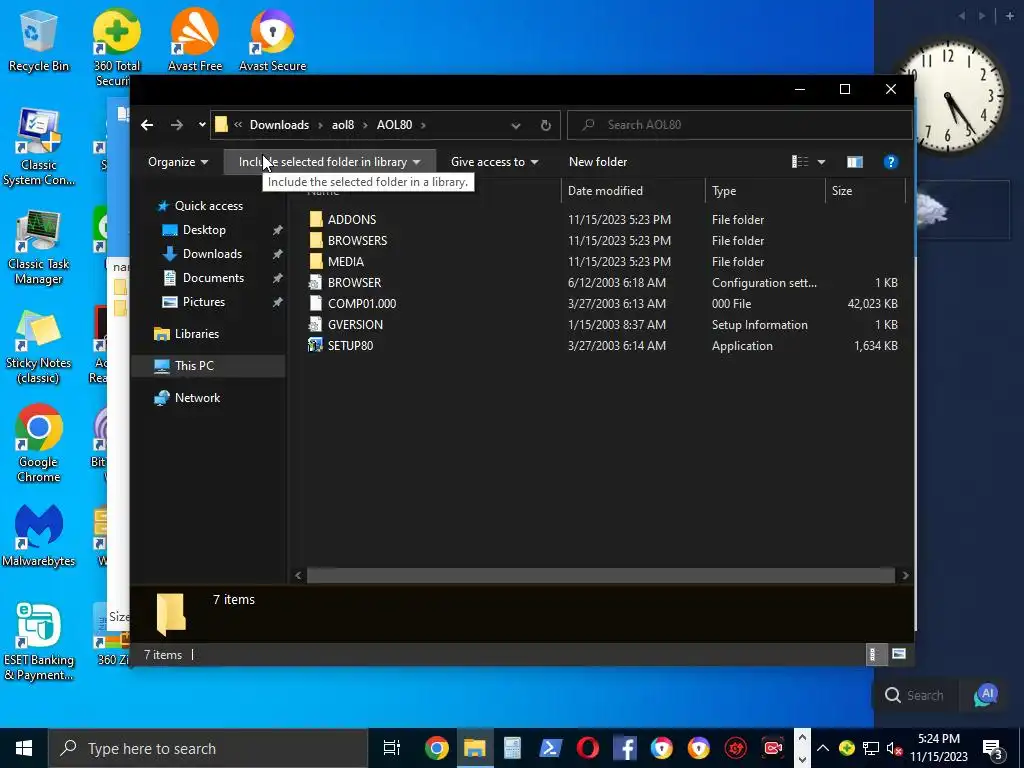1024x768 pixels.
Task: Open the Malwarebytes desktop shortcut
Action: [x=38, y=537]
